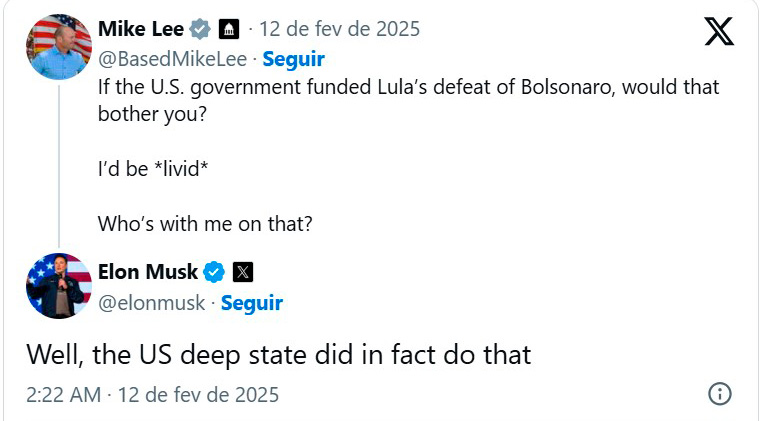The height and width of the screenshot is (421, 766).
Task: Open Elon Musk's profile picture
Action: pyautogui.click(x=59, y=285)
